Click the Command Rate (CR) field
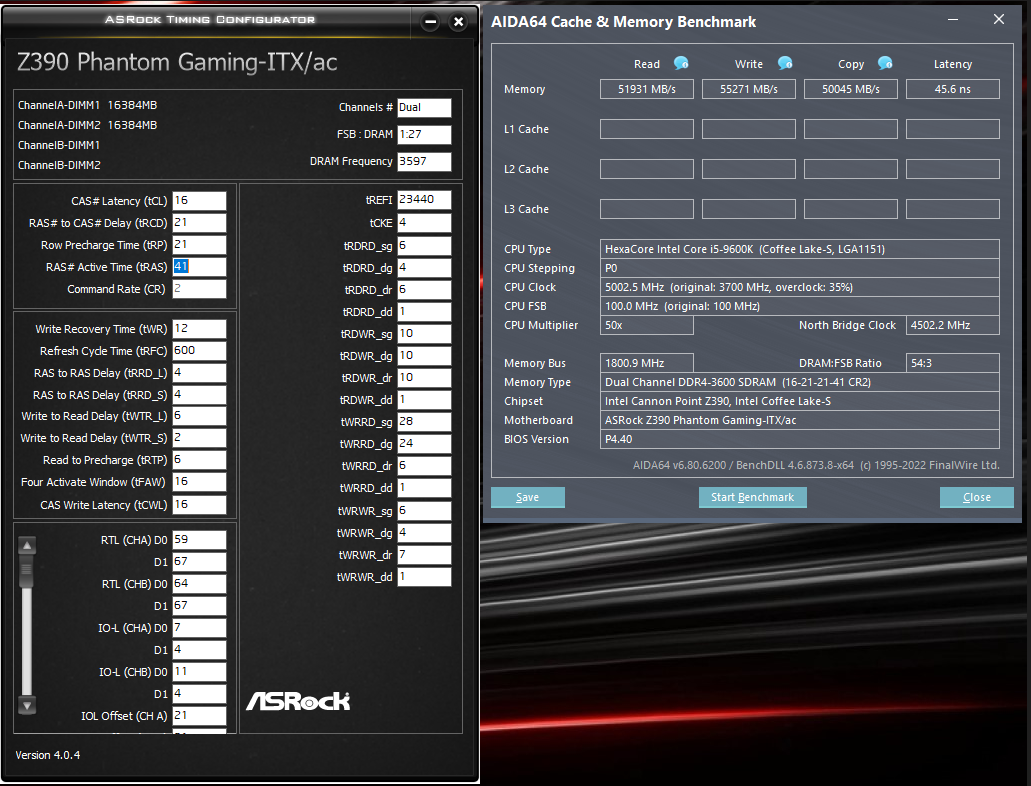This screenshot has height=786, width=1031. (199, 289)
